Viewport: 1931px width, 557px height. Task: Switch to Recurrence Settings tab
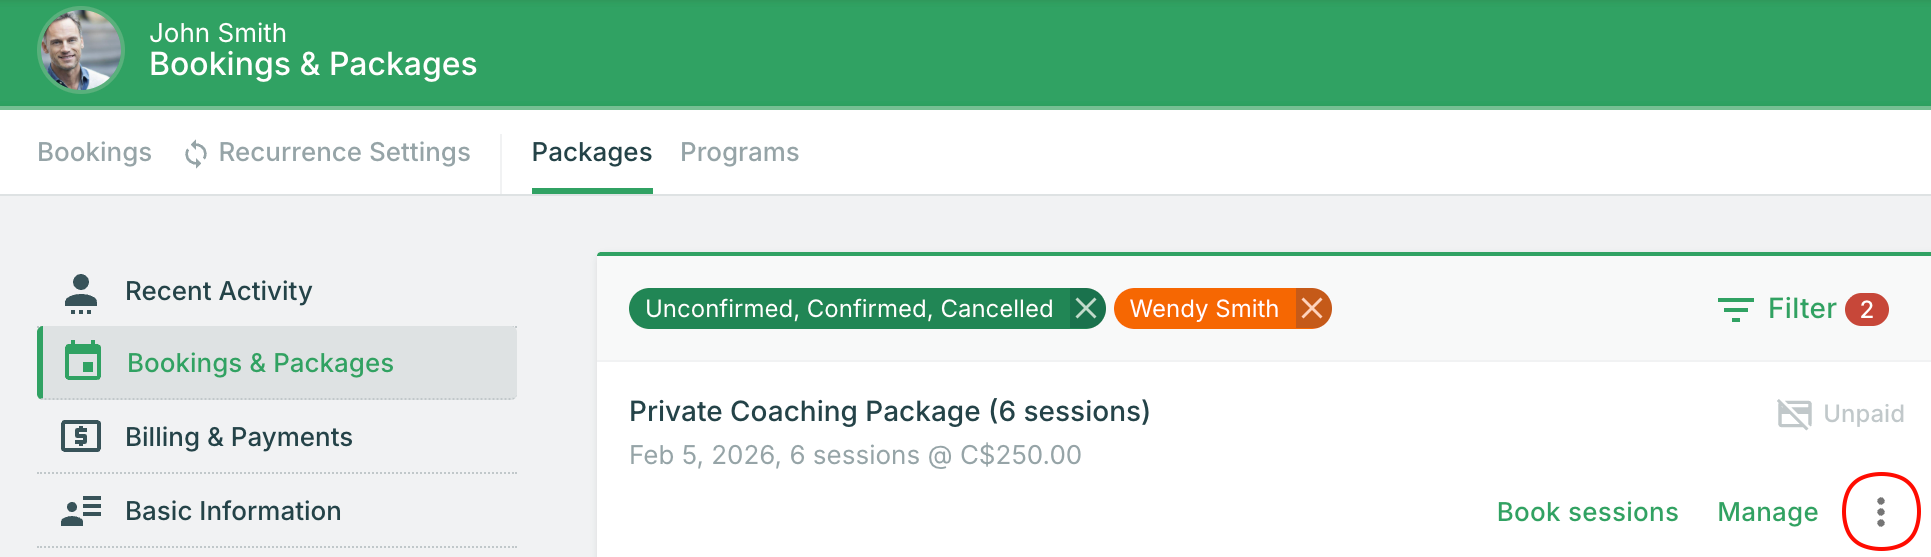click(344, 152)
